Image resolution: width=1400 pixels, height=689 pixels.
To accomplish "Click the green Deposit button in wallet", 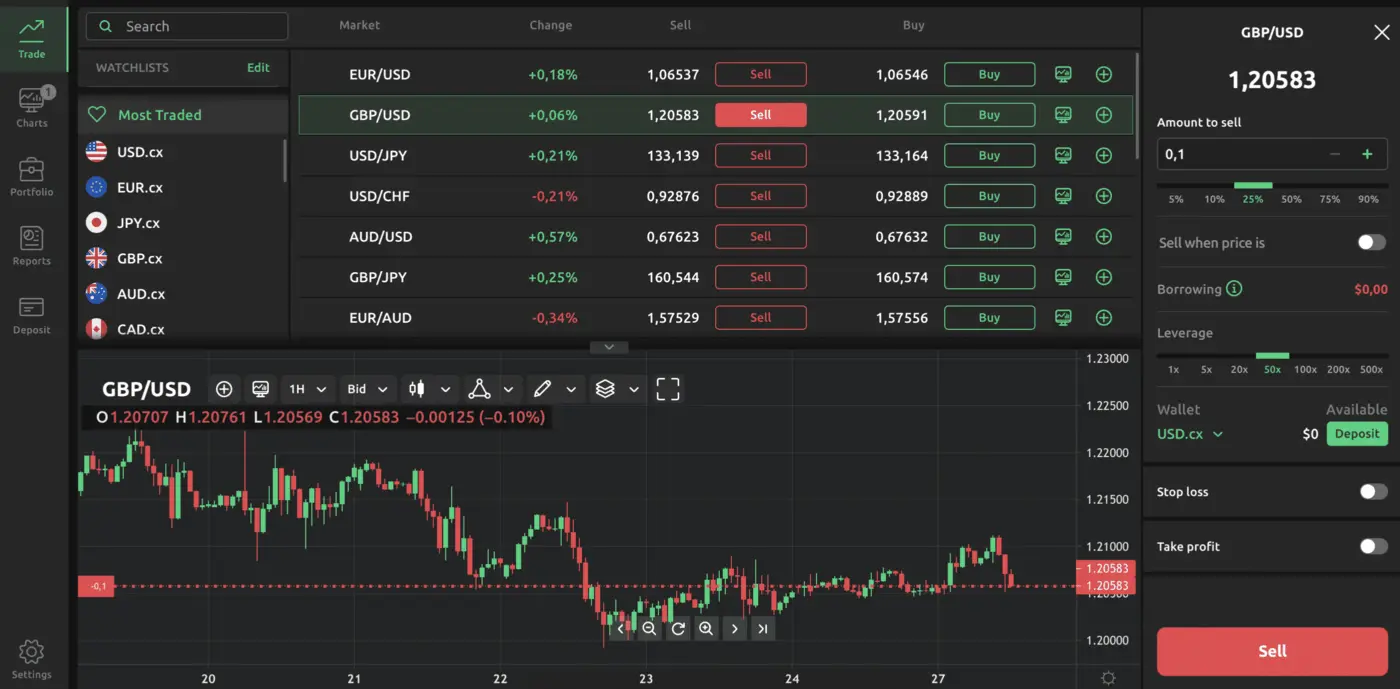I will point(1357,434).
